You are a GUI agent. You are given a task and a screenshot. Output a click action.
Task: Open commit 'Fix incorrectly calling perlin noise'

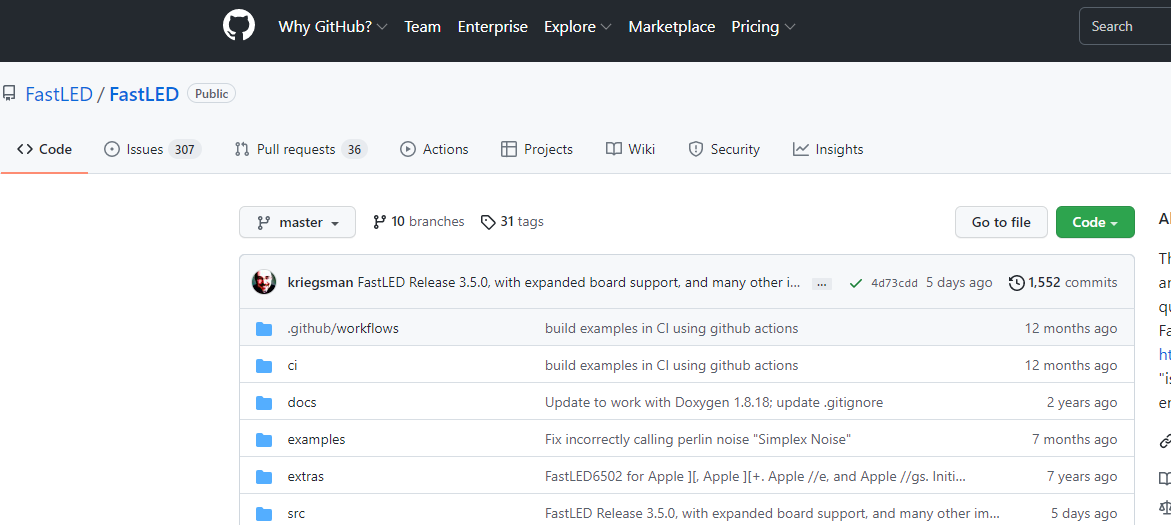(698, 440)
